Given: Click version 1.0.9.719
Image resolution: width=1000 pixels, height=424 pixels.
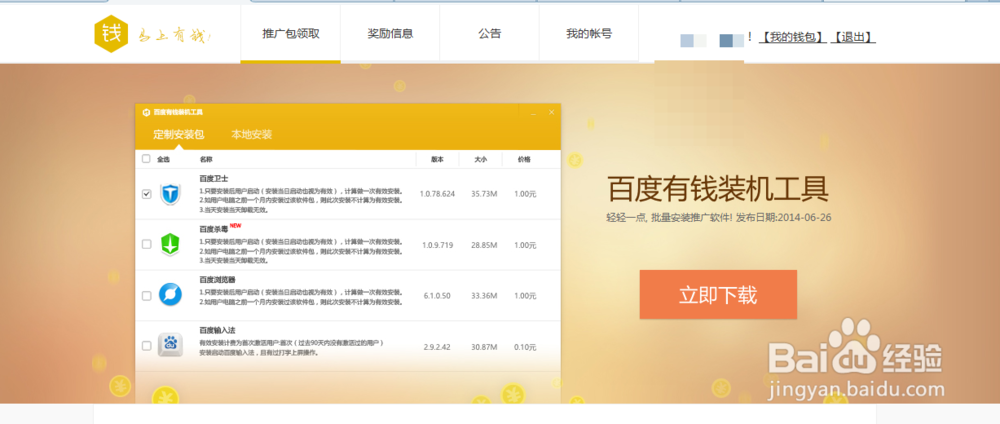Looking at the screenshot, I should click(x=438, y=245).
